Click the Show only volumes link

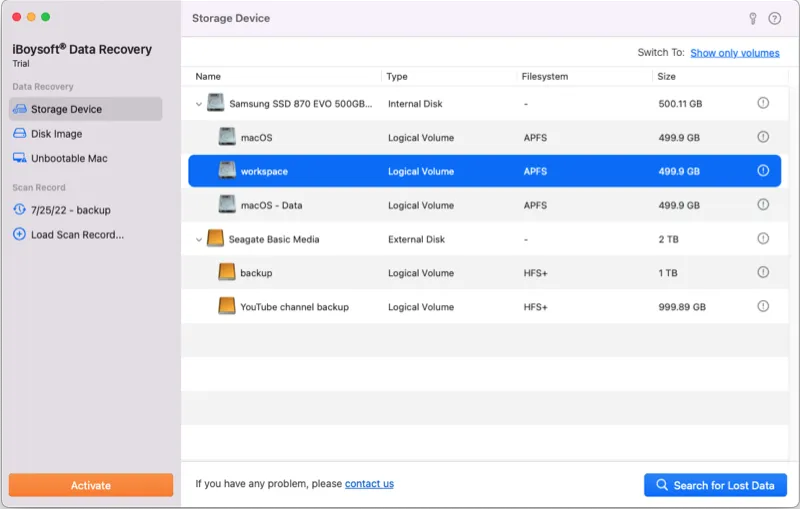click(x=734, y=53)
